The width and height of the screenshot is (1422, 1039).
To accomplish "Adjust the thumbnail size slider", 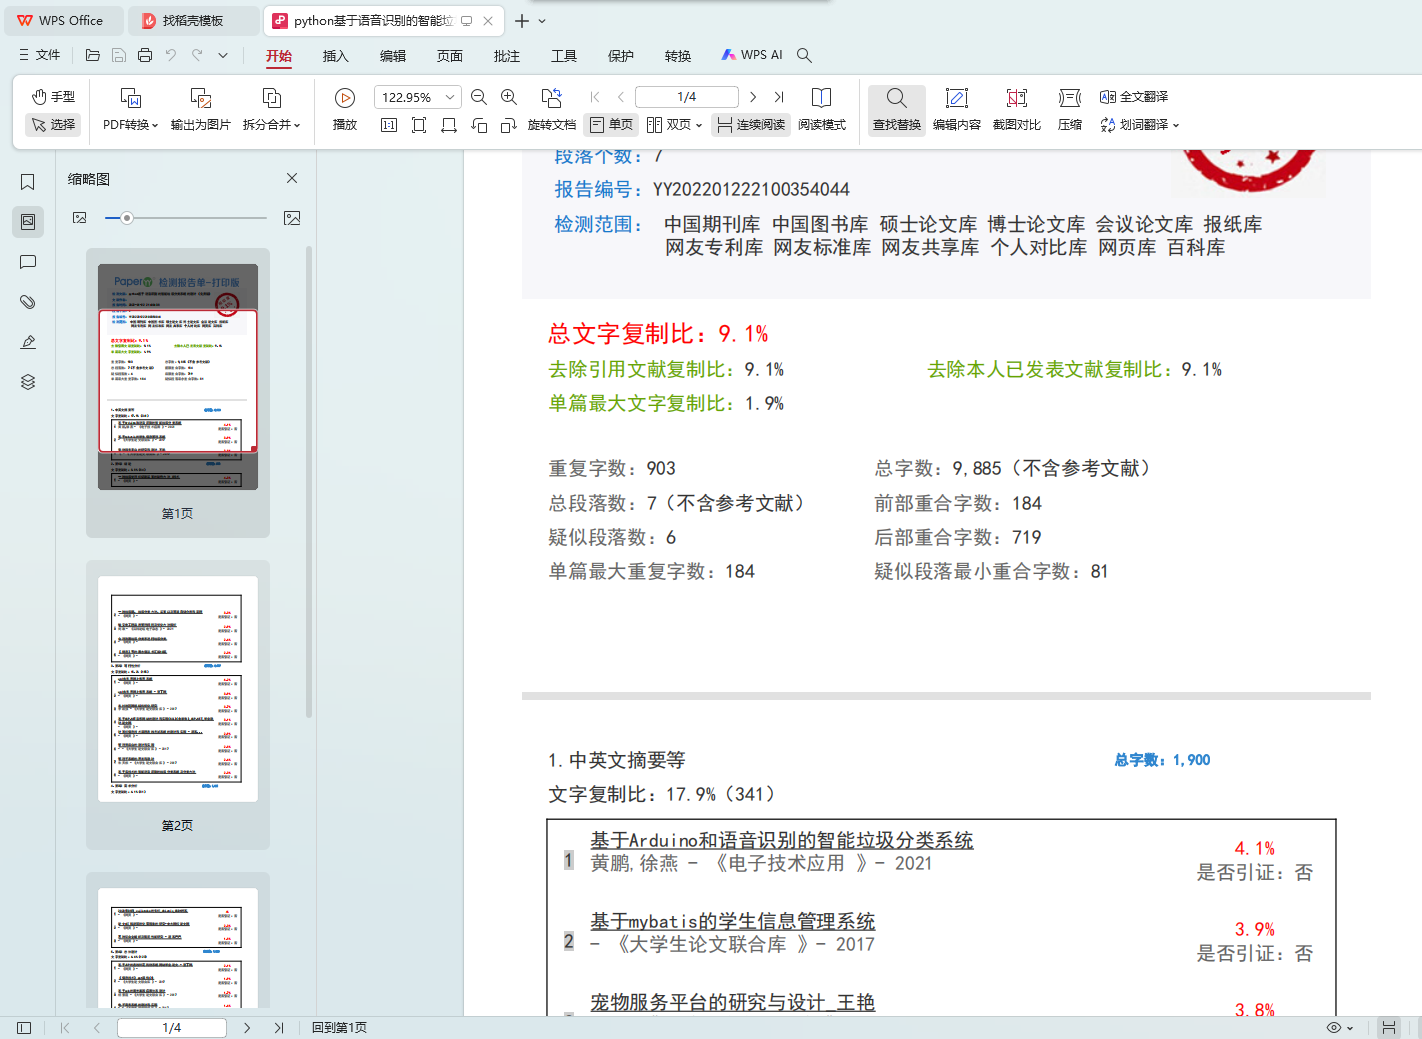I will 127,218.
